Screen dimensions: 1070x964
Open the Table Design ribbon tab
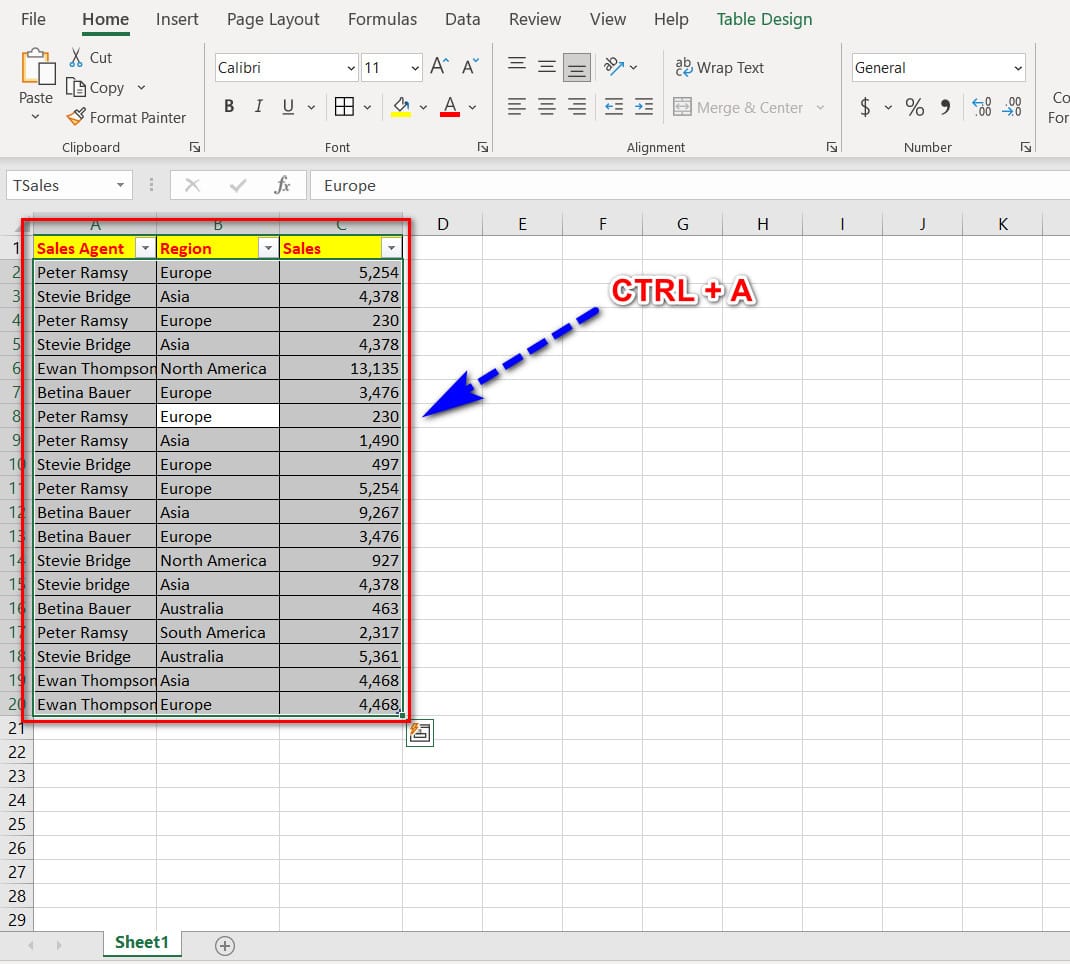coord(764,19)
